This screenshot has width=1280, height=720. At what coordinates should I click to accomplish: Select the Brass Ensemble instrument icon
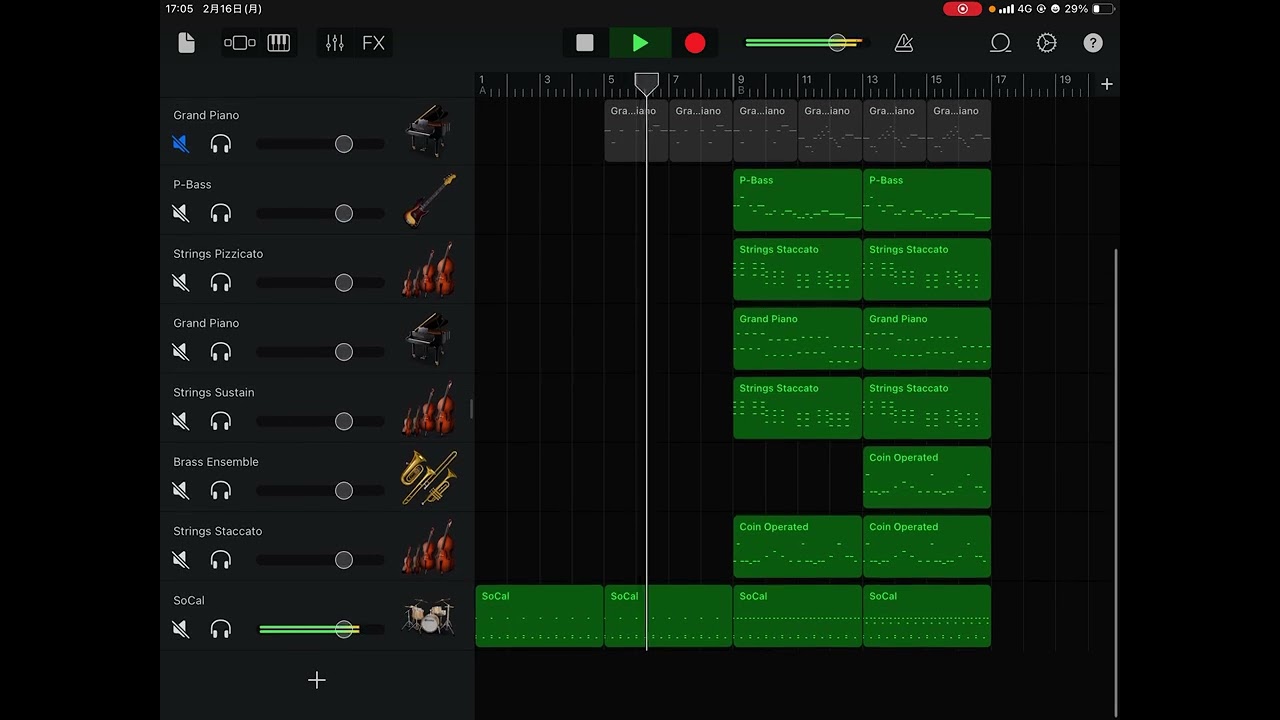tap(430, 477)
